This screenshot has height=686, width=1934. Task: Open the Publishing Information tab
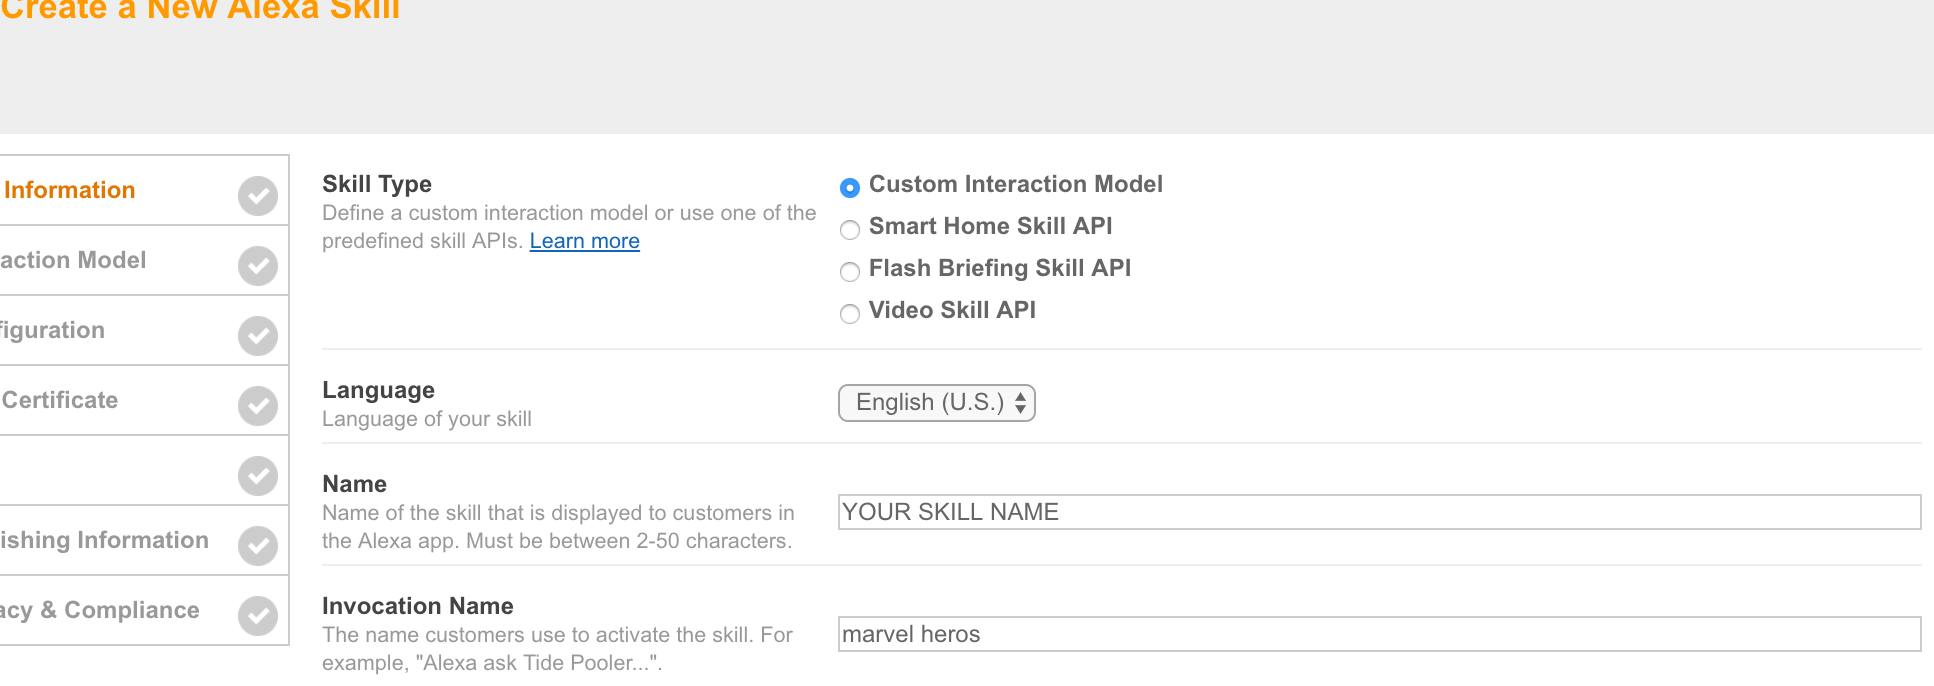[x=105, y=540]
